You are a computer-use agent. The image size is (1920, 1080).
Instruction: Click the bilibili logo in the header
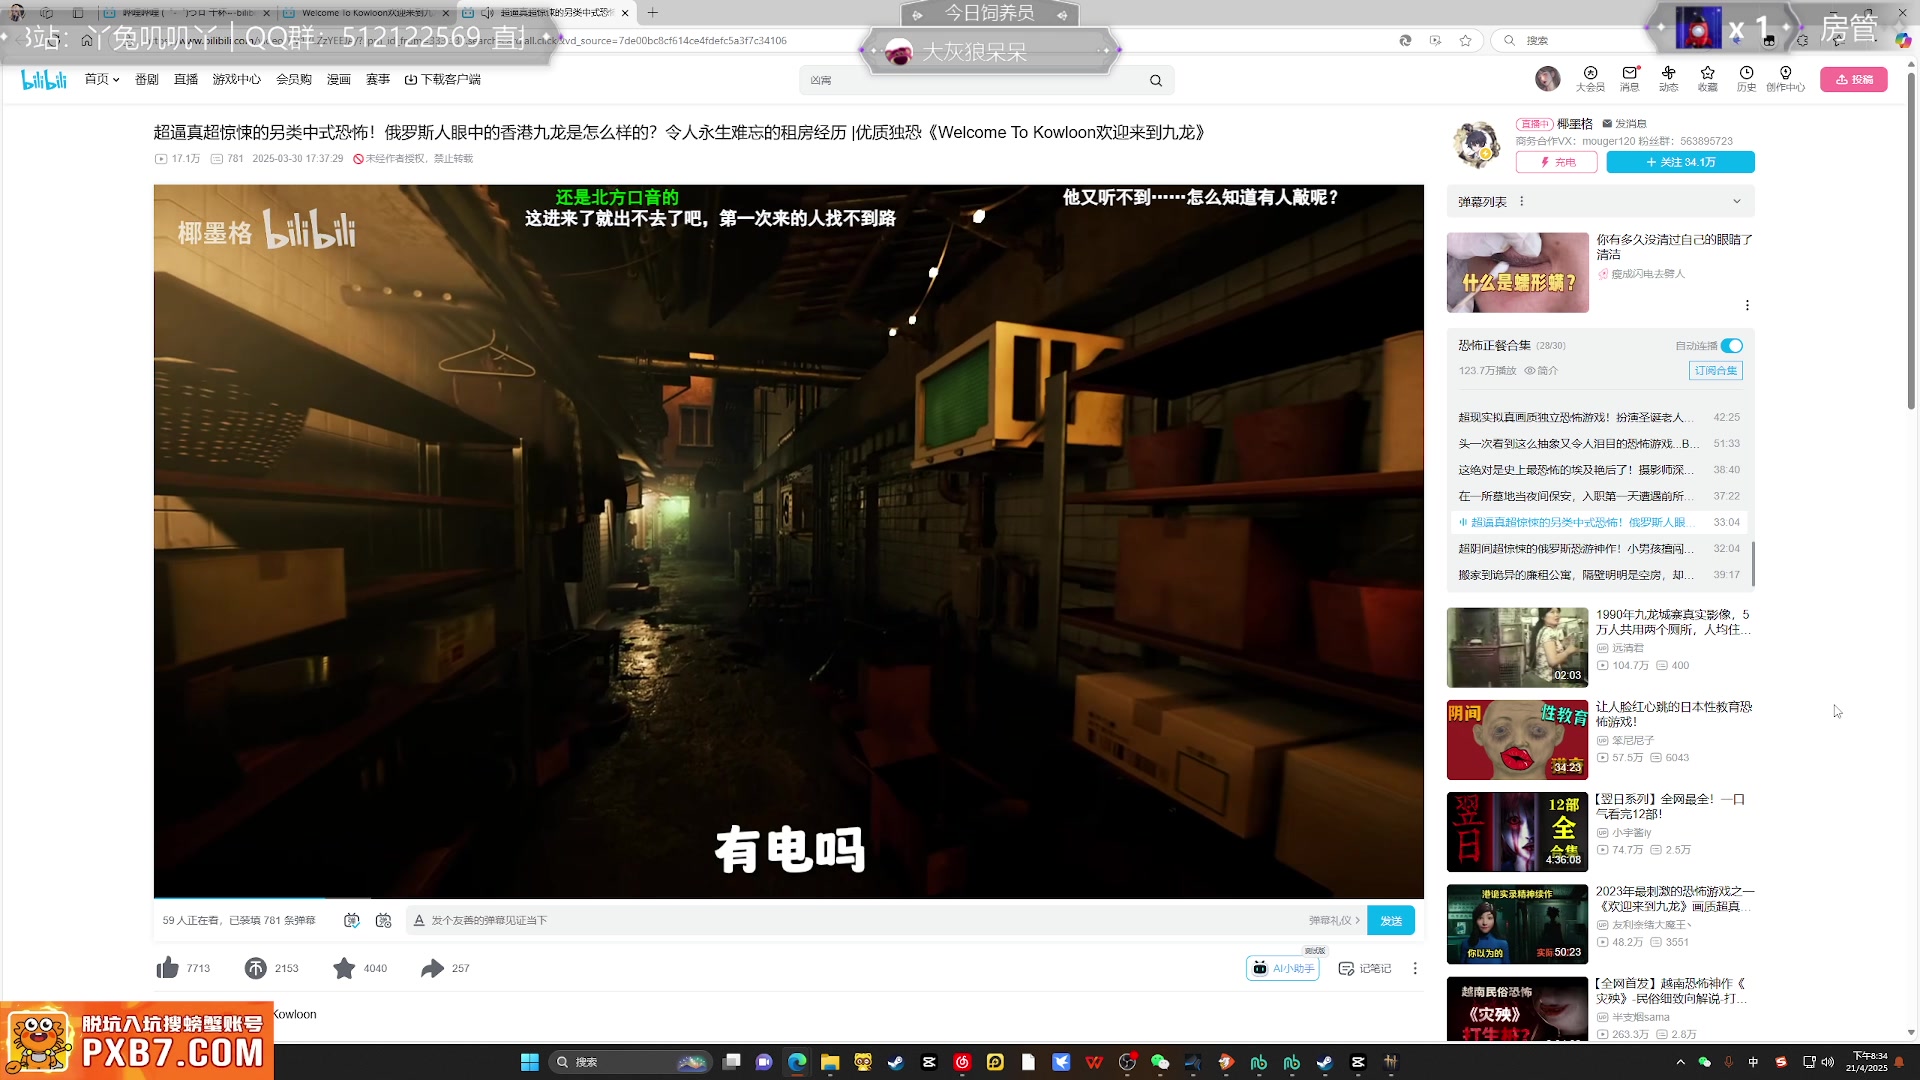[x=44, y=80]
